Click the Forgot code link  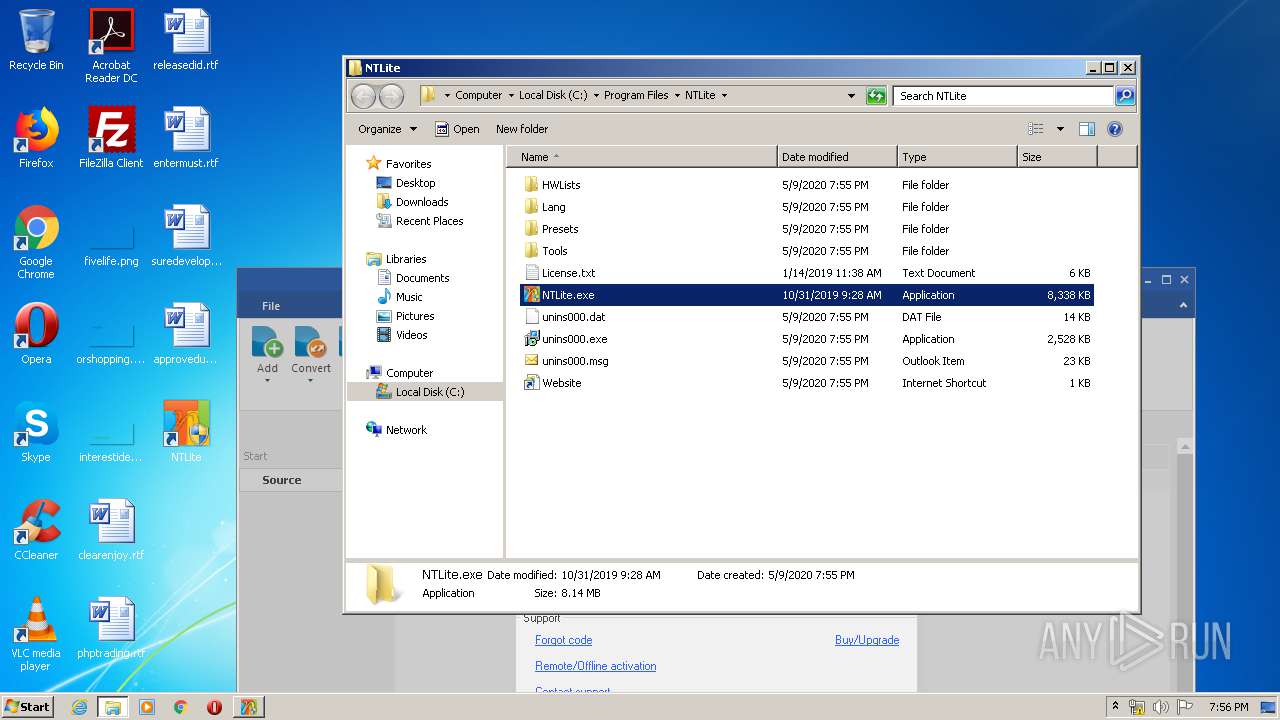564,640
